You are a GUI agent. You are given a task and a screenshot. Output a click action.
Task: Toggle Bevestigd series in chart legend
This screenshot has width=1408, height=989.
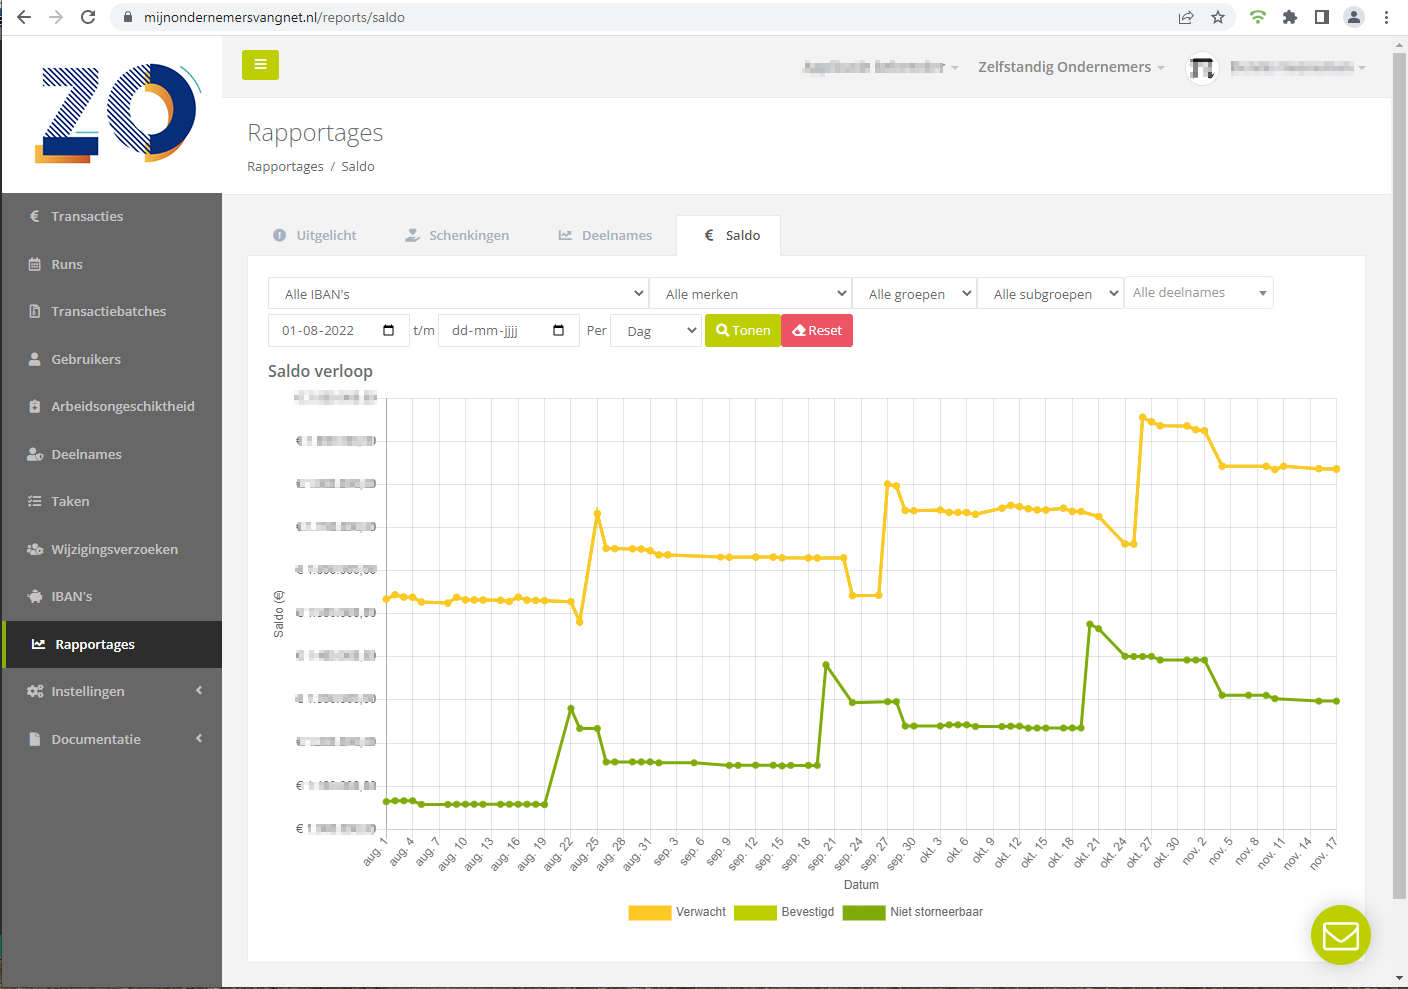784,912
